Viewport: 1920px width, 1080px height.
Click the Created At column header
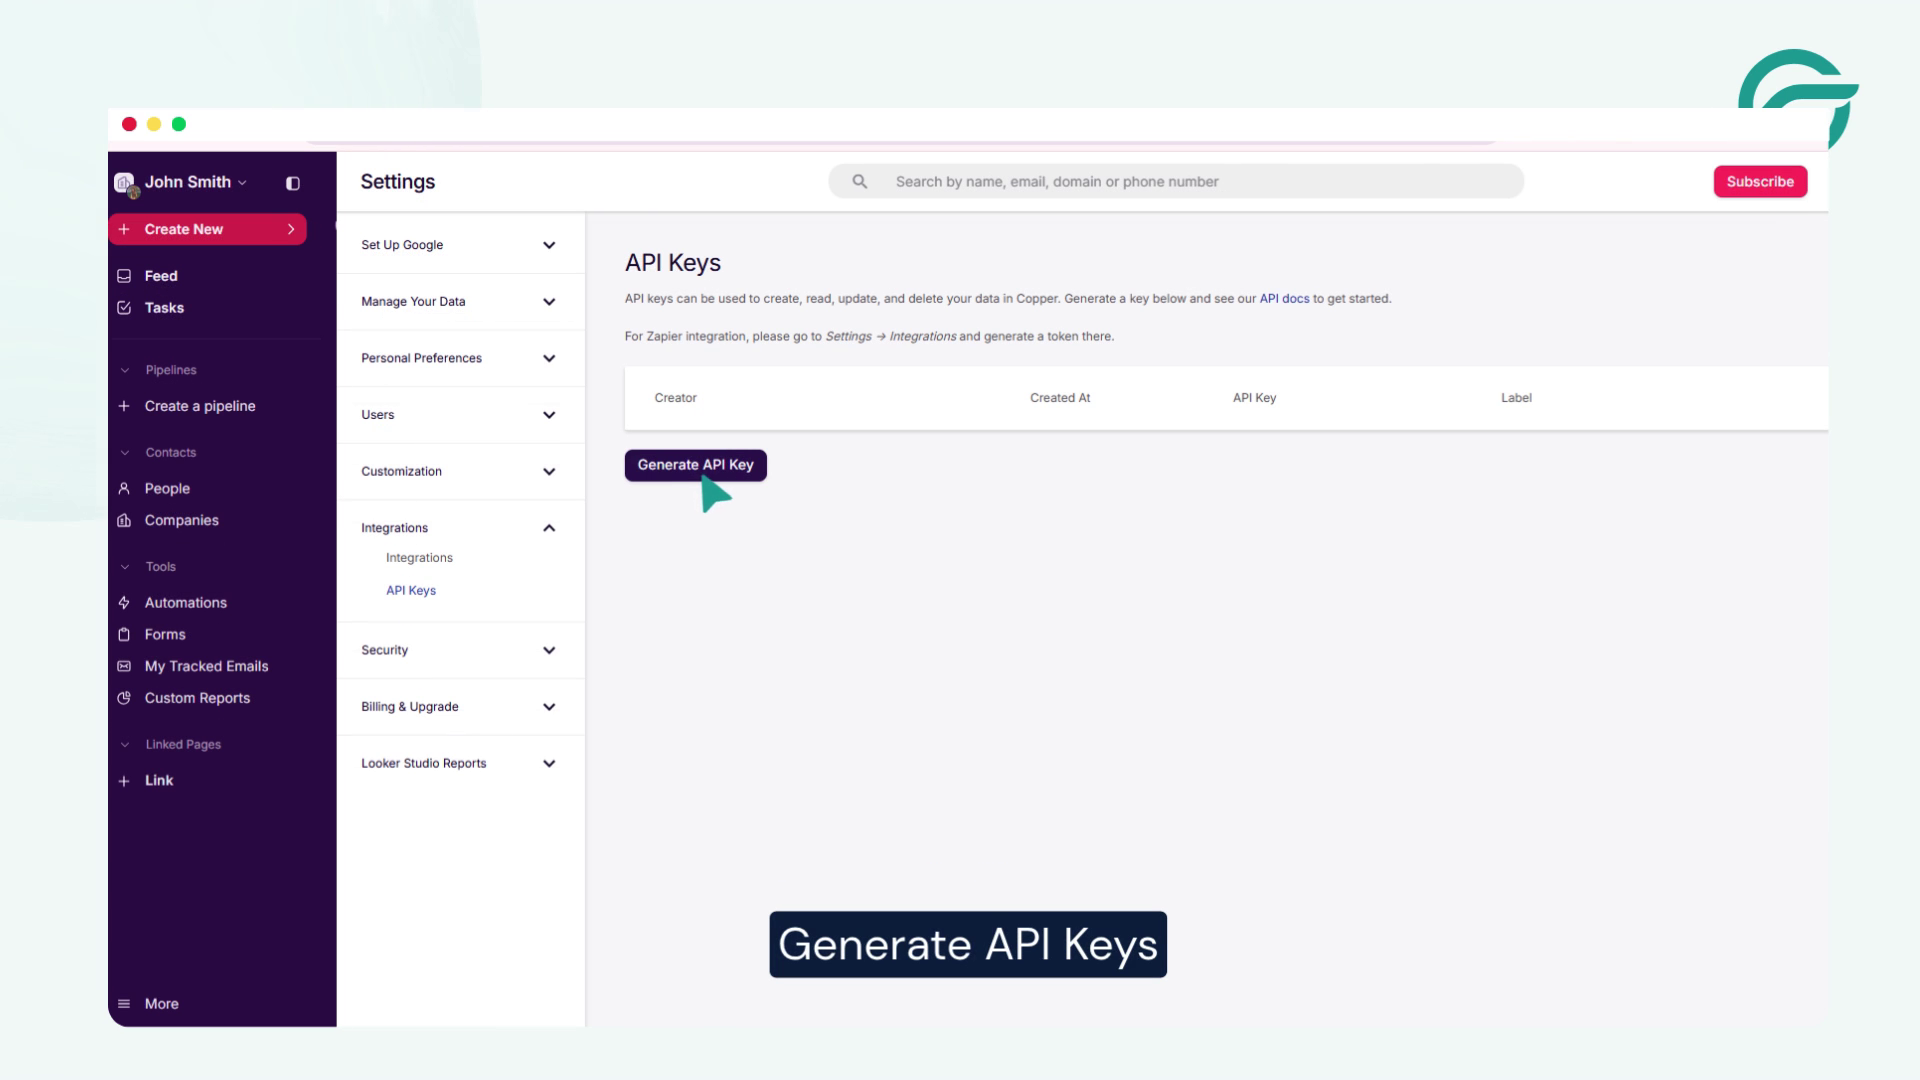pyautogui.click(x=1060, y=398)
